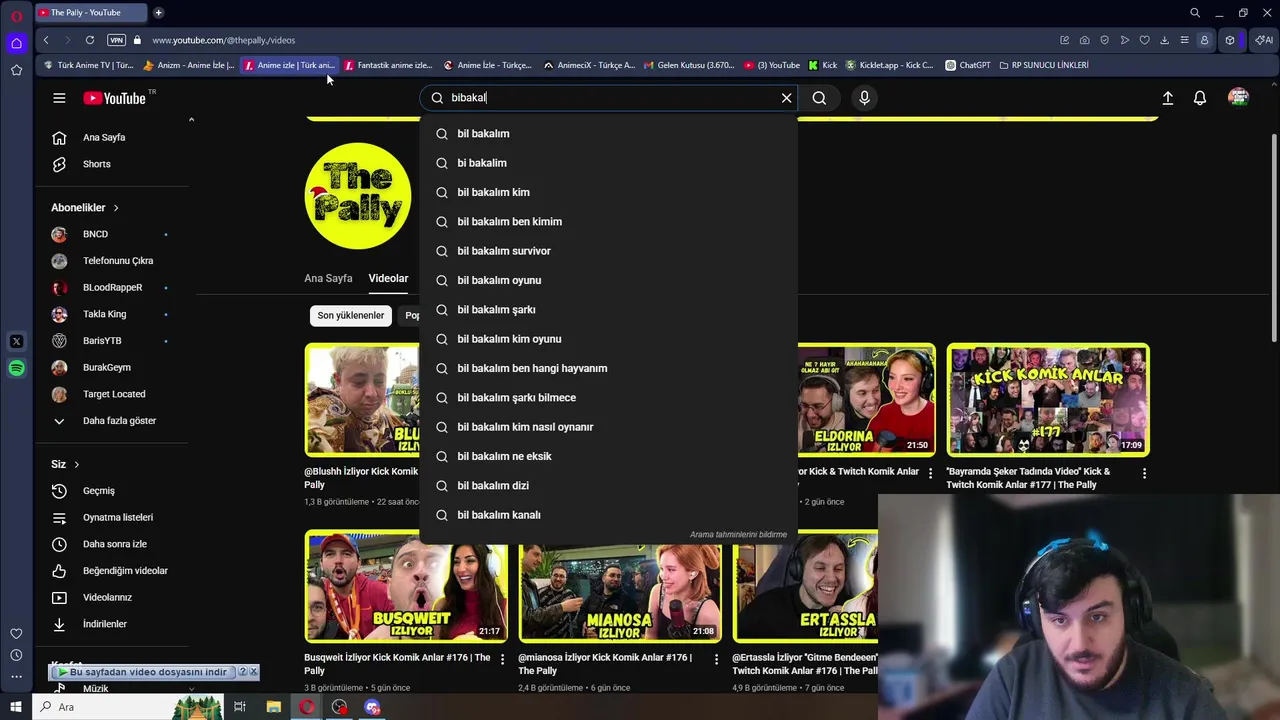Screen dimensions: 1280x720
Task: Open the ChatGPT bookmark
Action: [967, 65]
